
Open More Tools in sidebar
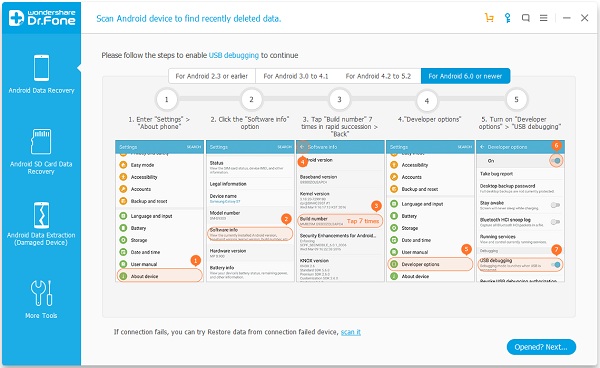tap(41, 299)
